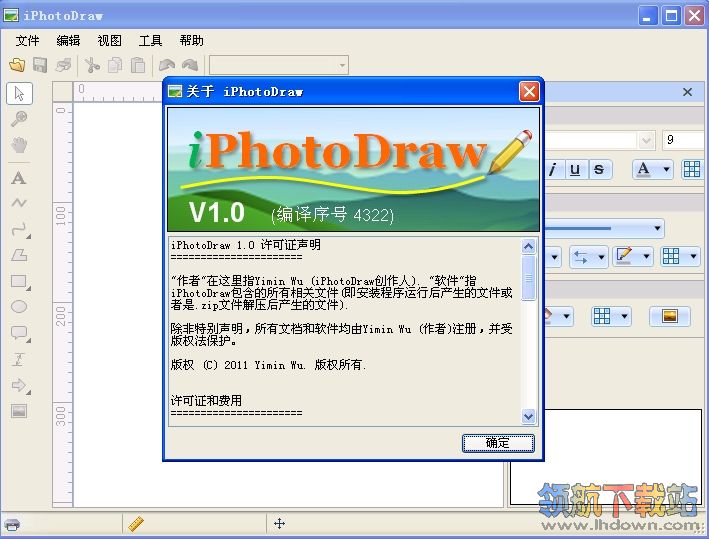Viewport: 709px width, 539px height.
Task: Click the picture fill button in side panel
Action: click(x=670, y=316)
